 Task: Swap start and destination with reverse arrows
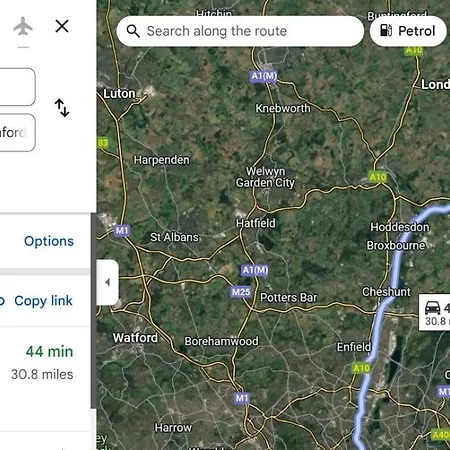(x=62, y=108)
